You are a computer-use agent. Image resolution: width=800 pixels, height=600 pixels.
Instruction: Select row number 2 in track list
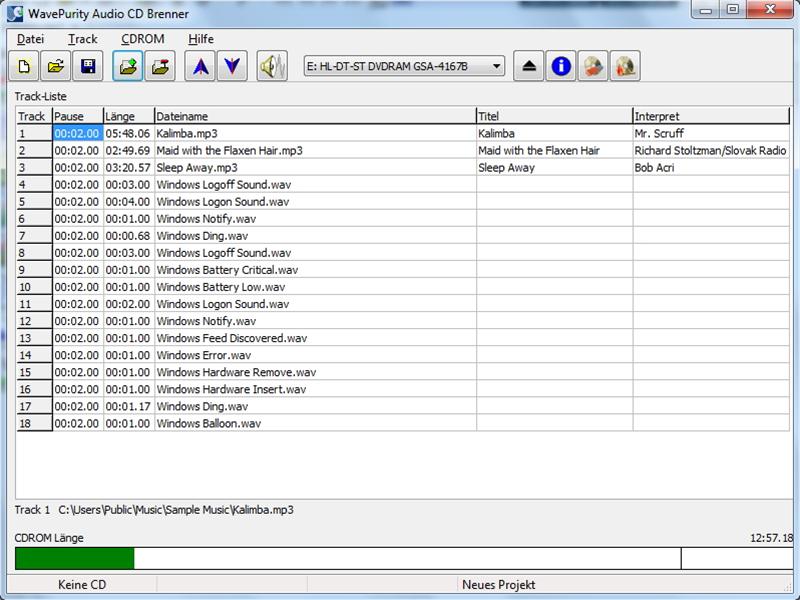[x=35, y=151]
